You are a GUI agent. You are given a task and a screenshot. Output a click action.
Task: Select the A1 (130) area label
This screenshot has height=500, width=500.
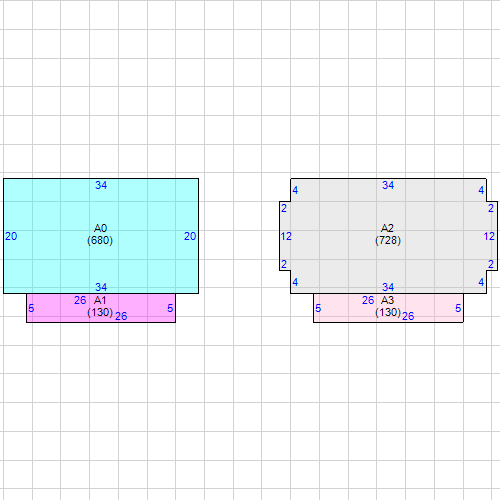(100, 306)
